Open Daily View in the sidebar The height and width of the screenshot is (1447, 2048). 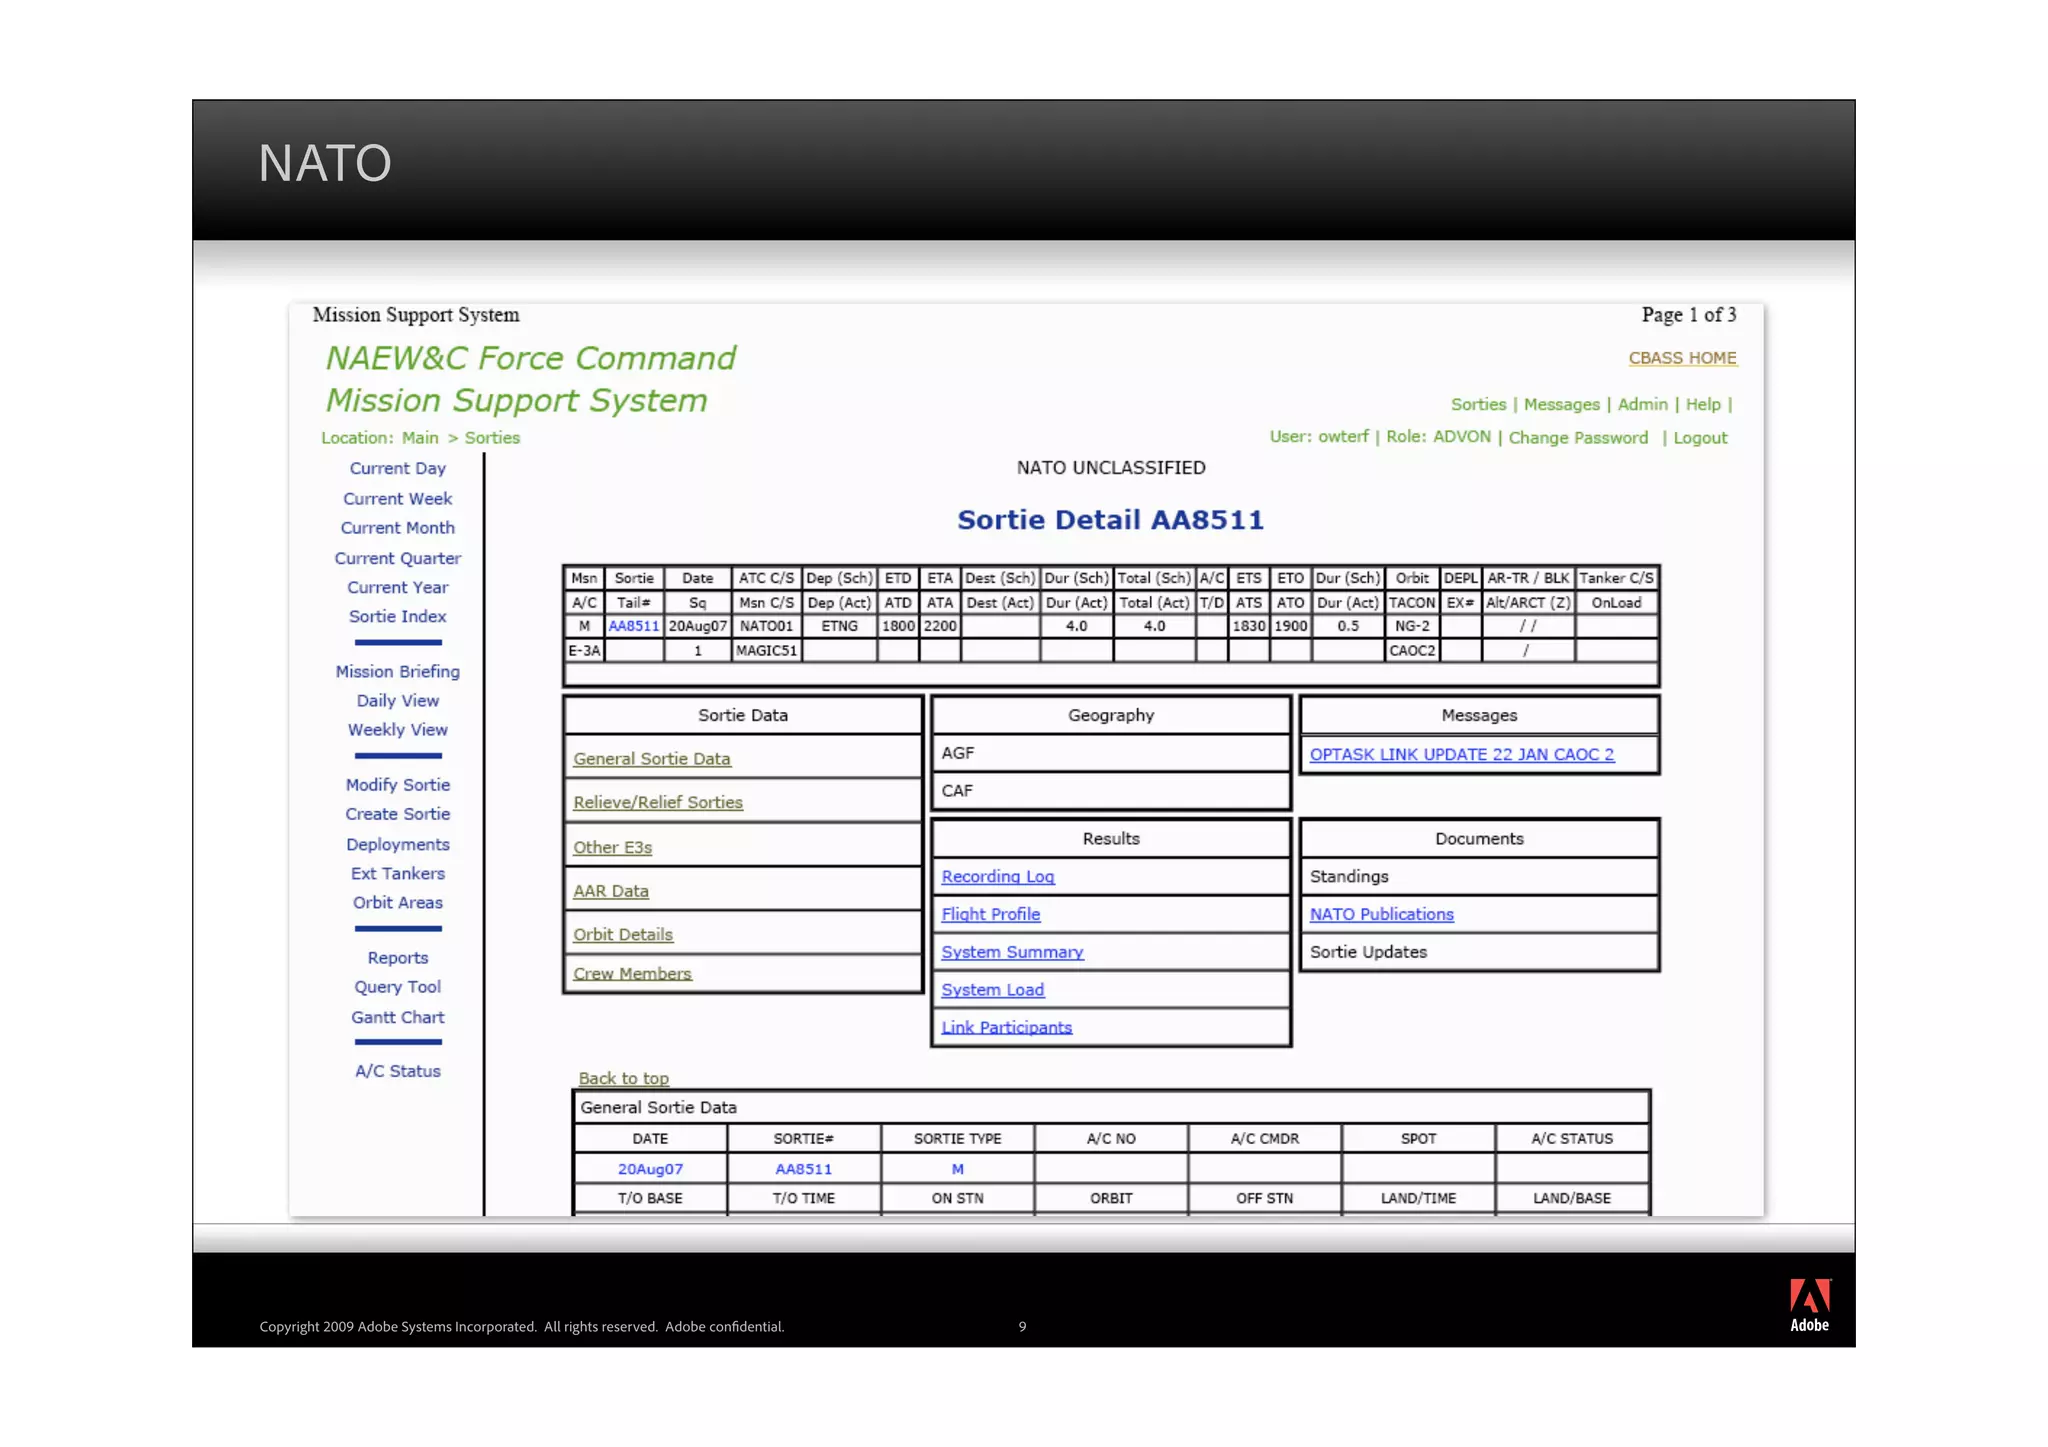pos(397,701)
